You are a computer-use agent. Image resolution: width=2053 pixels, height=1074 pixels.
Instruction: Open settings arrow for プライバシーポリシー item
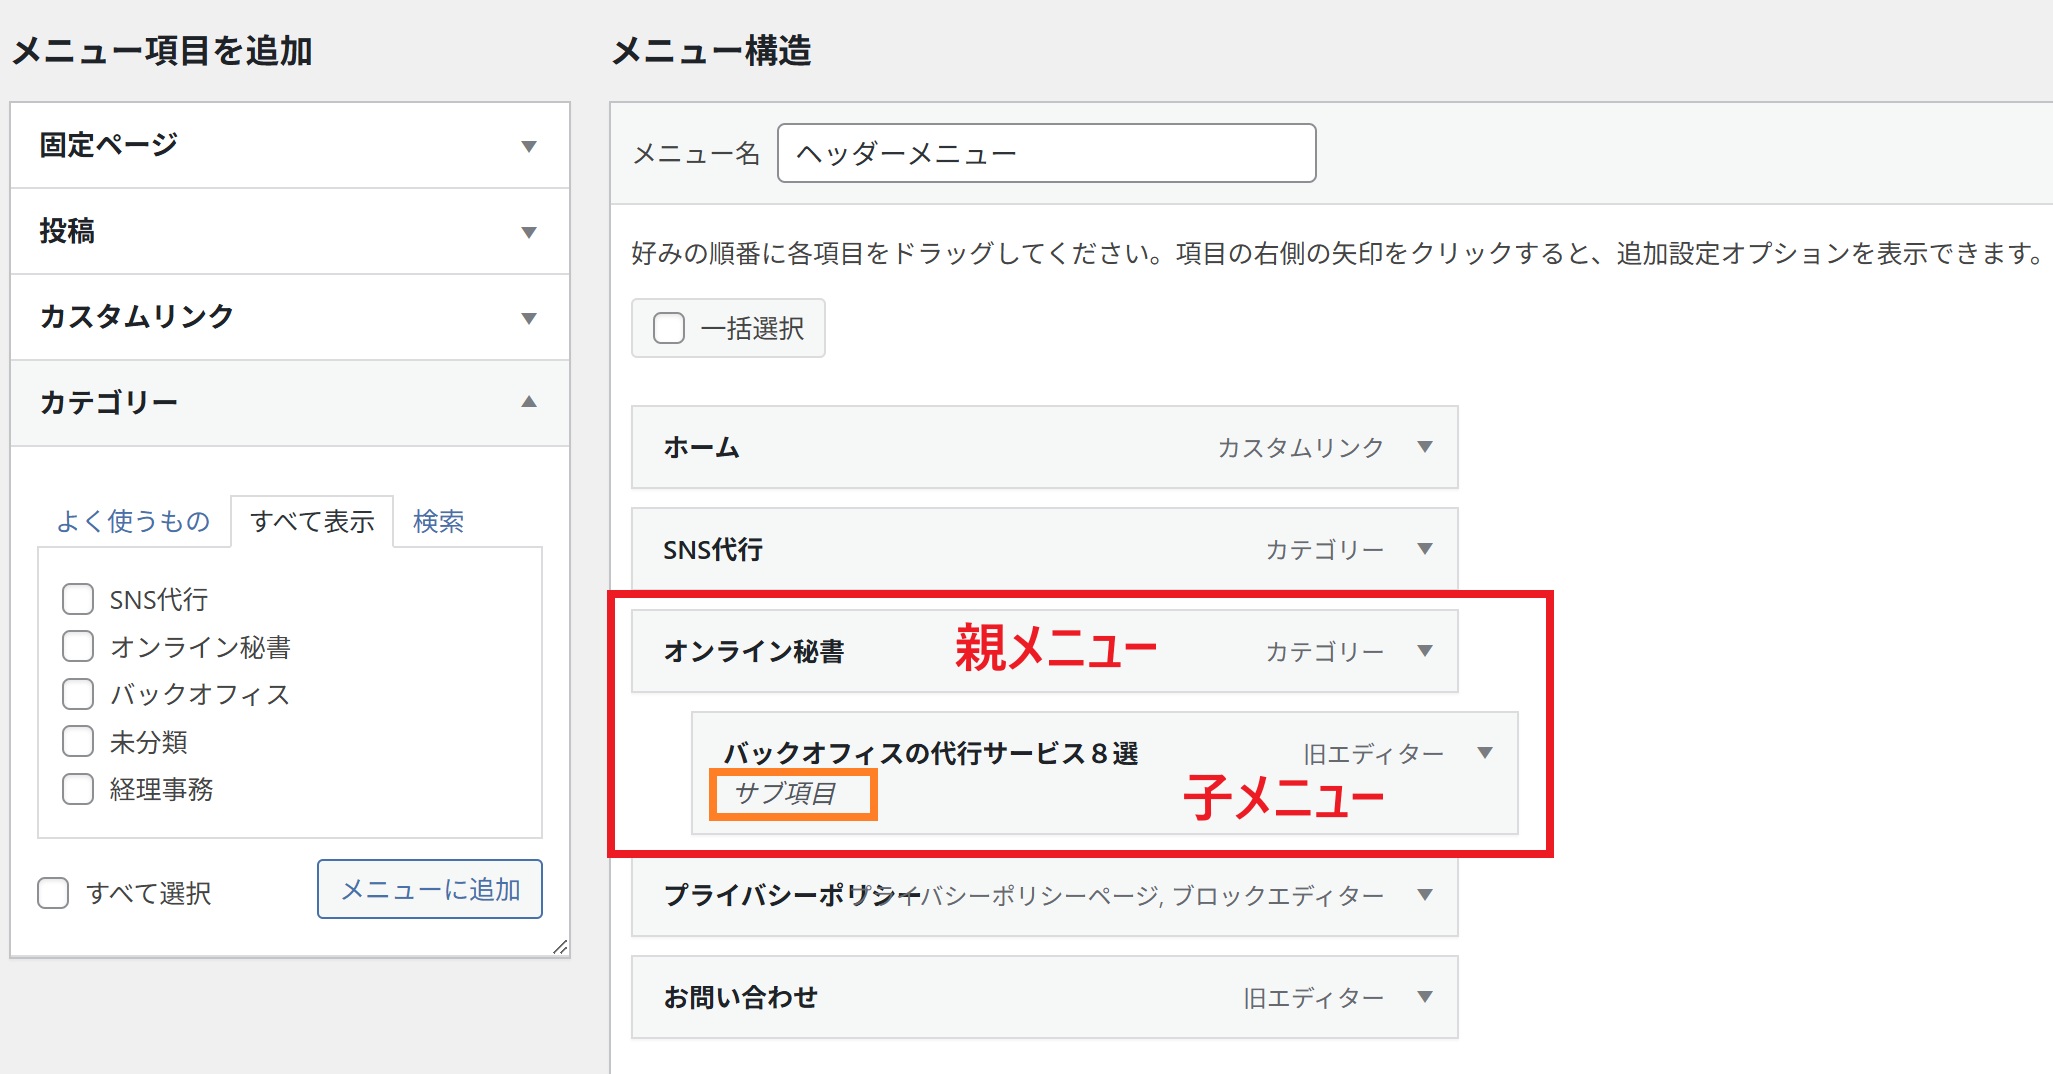point(1425,895)
